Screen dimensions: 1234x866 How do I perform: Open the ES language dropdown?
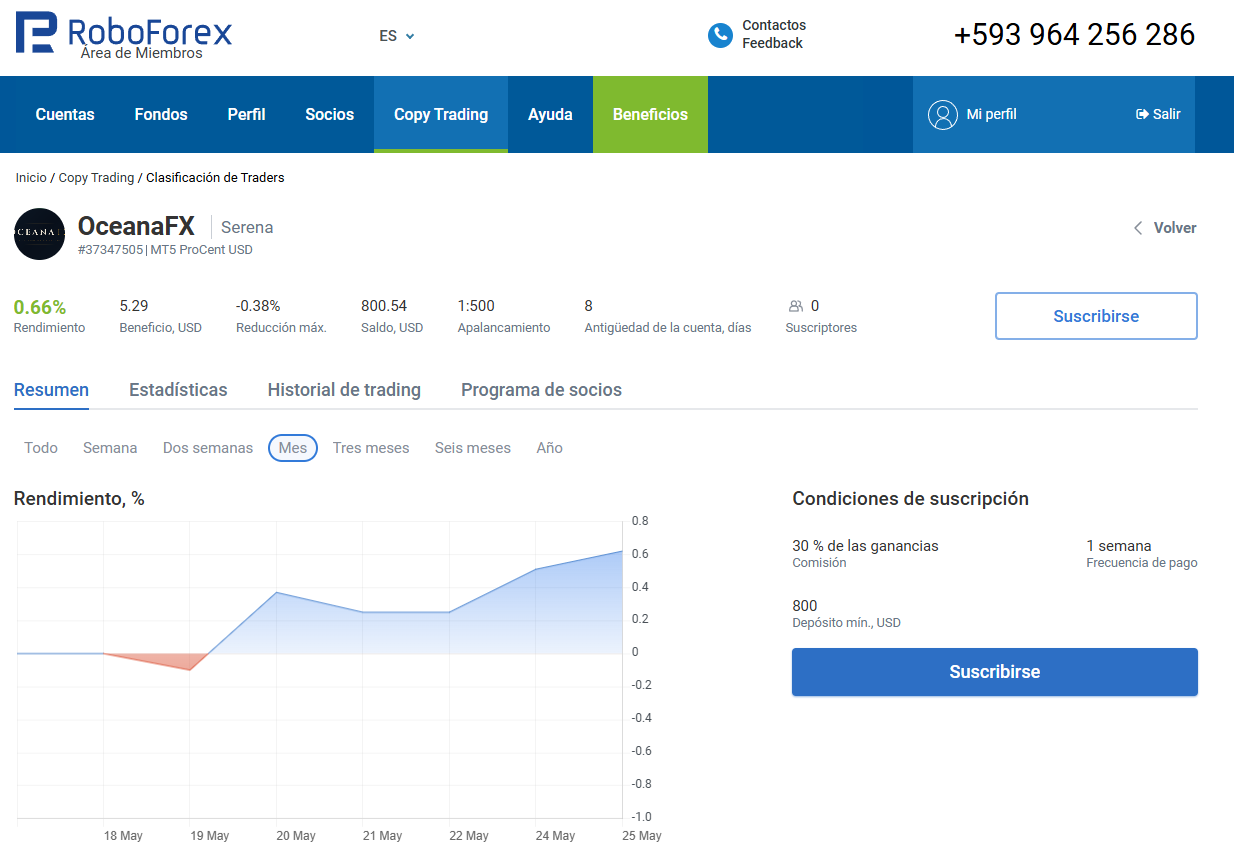click(x=397, y=36)
